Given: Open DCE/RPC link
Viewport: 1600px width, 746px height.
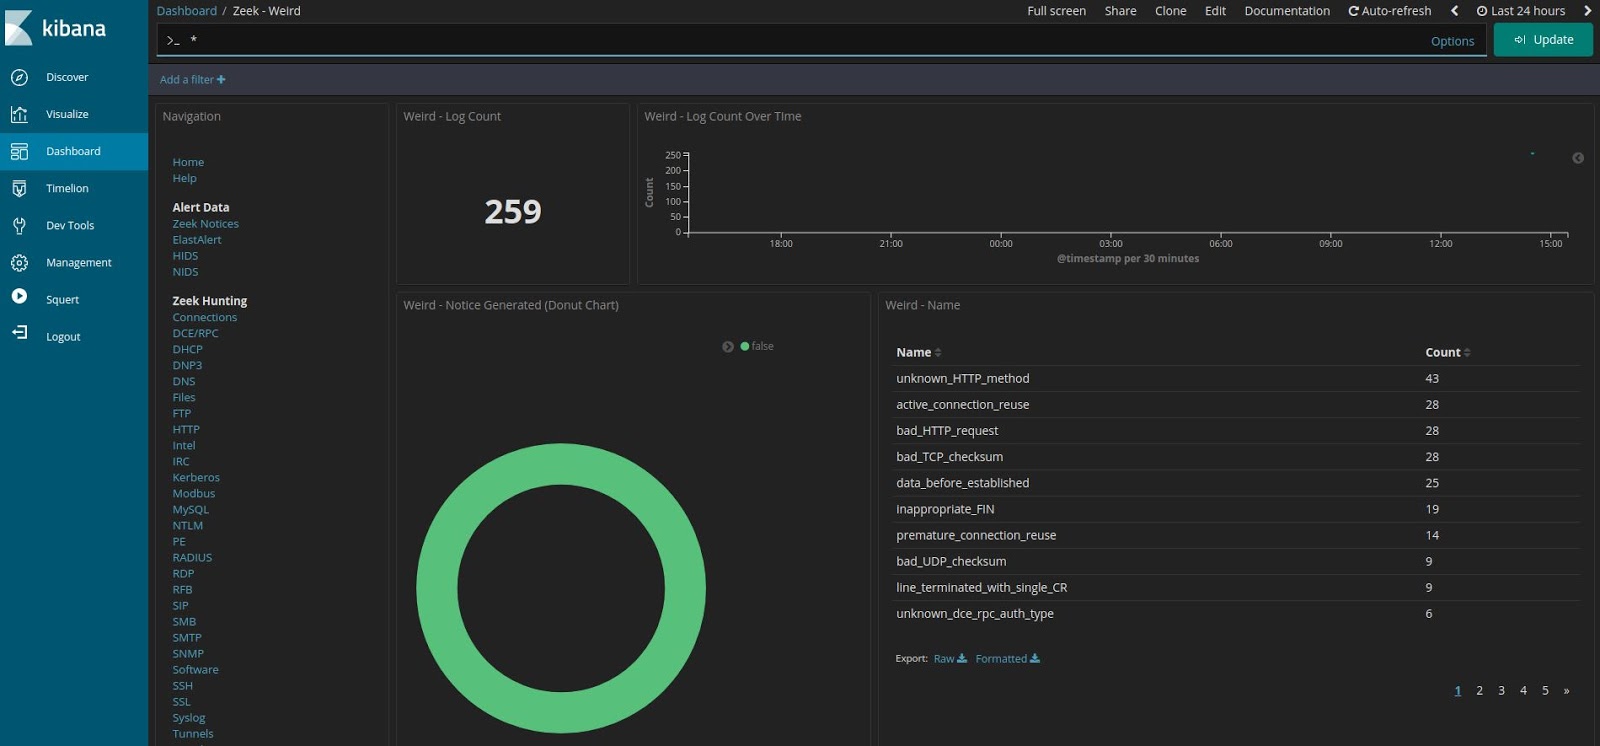Looking at the screenshot, I should pyautogui.click(x=195, y=333).
